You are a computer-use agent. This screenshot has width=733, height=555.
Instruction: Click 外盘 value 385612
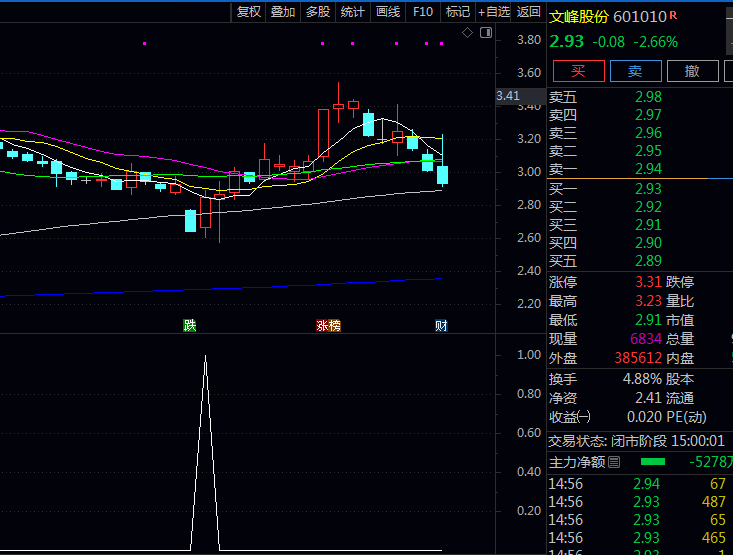click(x=638, y=358)
